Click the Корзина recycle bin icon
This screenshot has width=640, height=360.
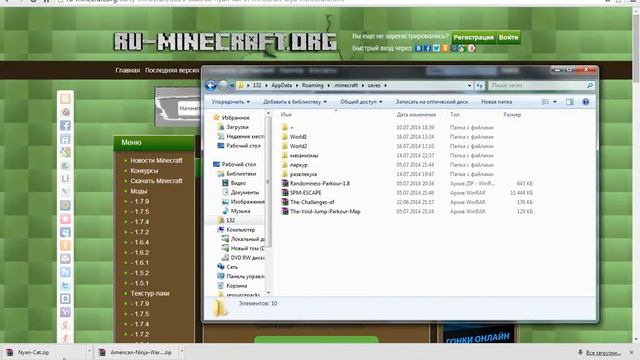(x=220, y=286)
